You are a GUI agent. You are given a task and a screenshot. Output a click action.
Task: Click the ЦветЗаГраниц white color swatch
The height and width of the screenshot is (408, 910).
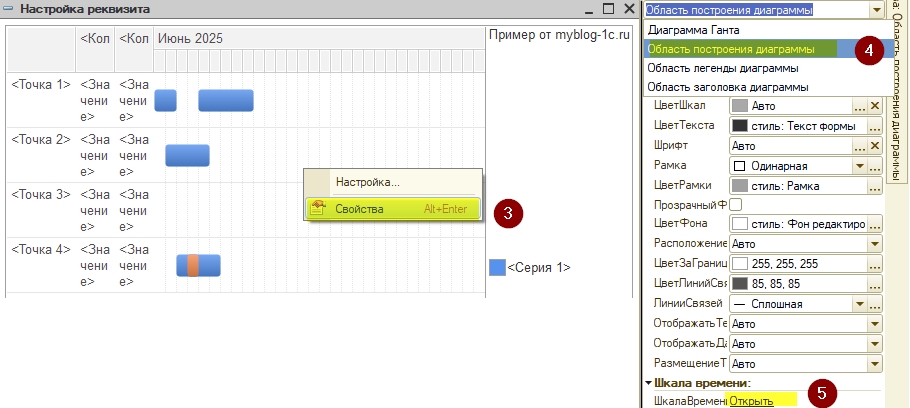coord(739,263)
